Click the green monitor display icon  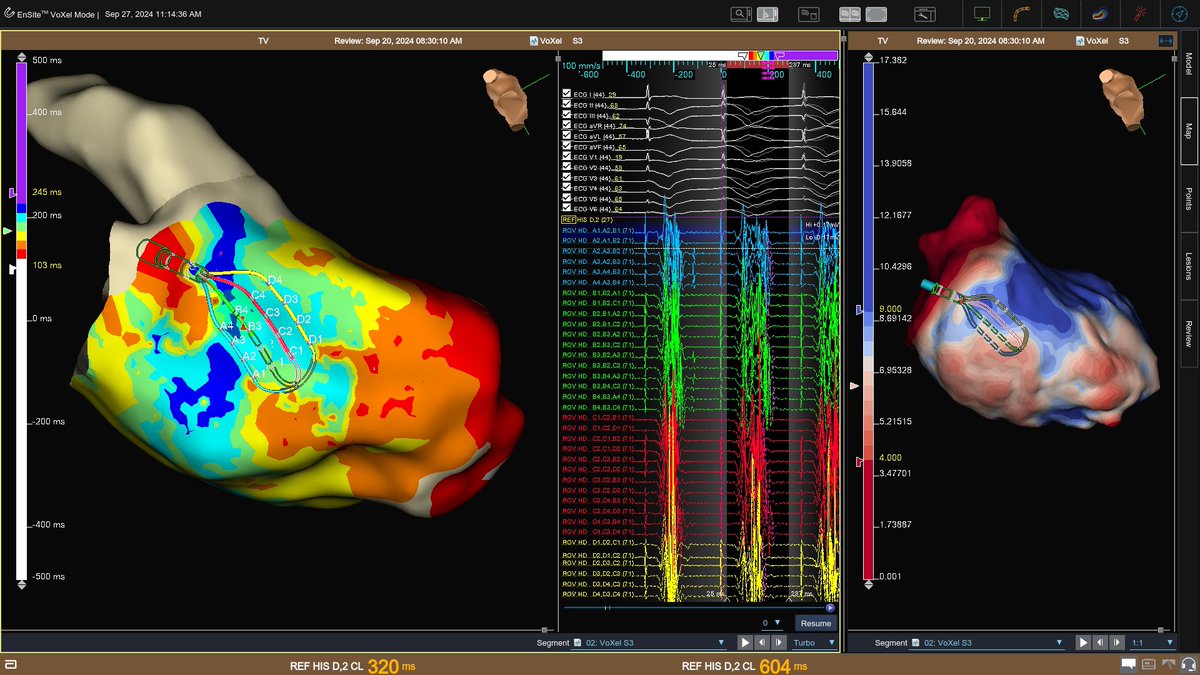[x=982, y=14]
